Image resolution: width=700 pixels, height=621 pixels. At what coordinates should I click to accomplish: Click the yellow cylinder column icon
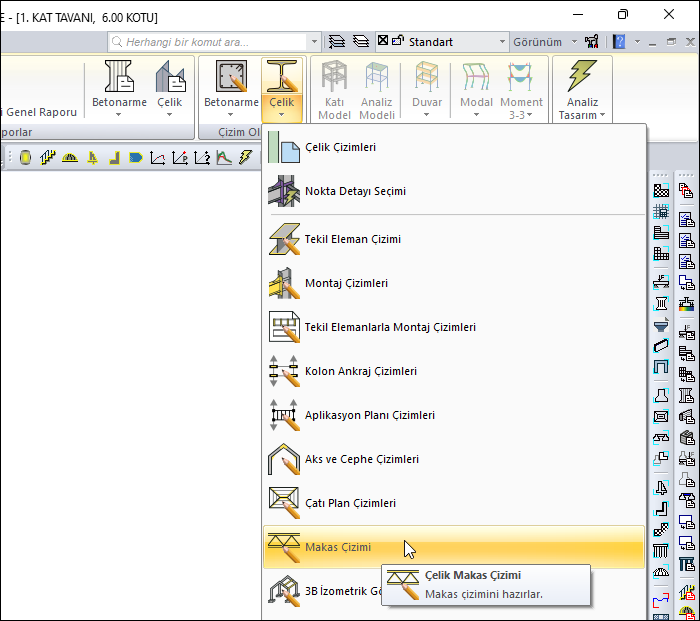[25, 158]
